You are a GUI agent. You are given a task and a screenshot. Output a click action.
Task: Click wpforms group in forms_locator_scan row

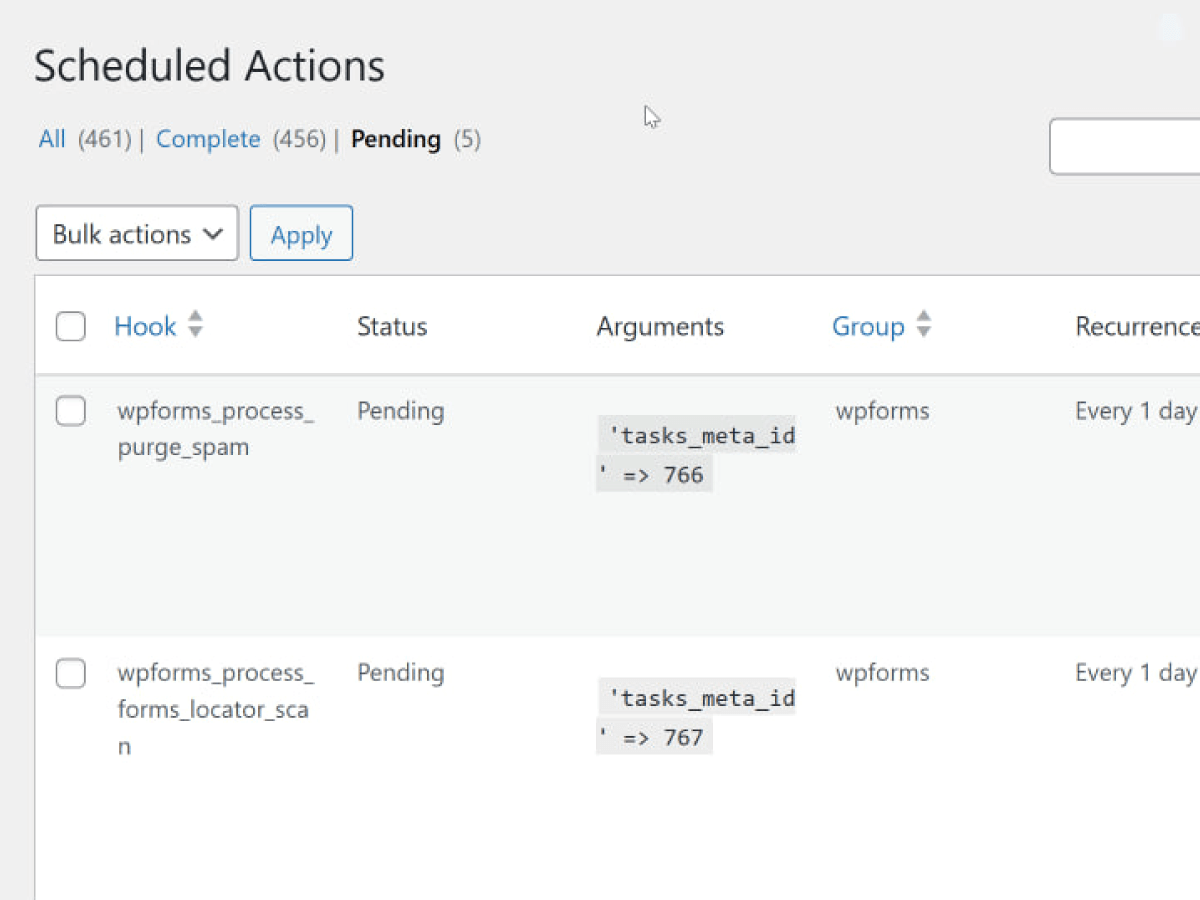coord(882,673)
